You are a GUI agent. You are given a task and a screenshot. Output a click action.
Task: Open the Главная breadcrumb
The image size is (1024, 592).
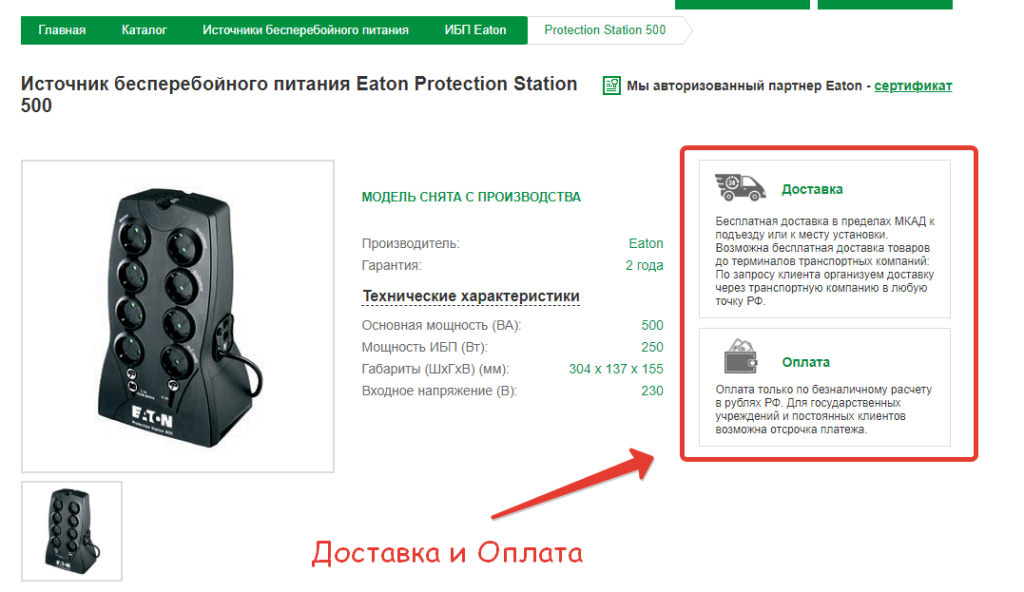(61, 30)
